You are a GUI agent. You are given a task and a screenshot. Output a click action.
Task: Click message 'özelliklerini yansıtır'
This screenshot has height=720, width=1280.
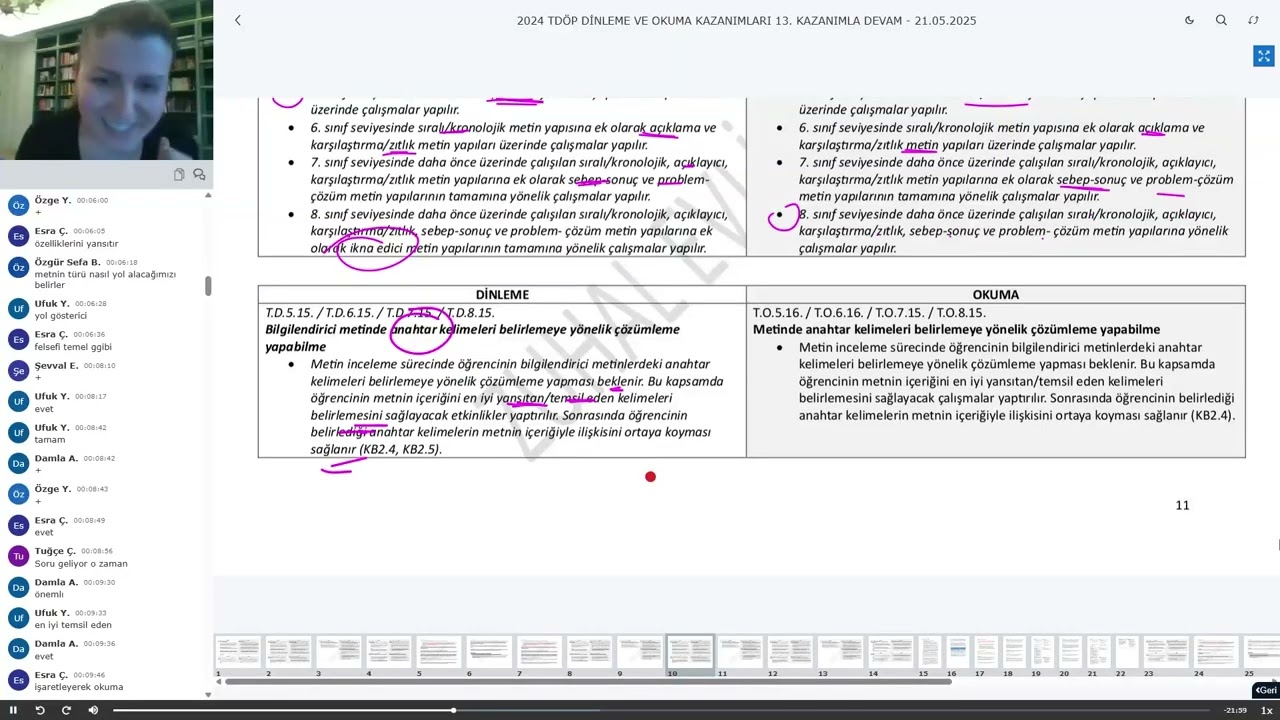(76, 243)
